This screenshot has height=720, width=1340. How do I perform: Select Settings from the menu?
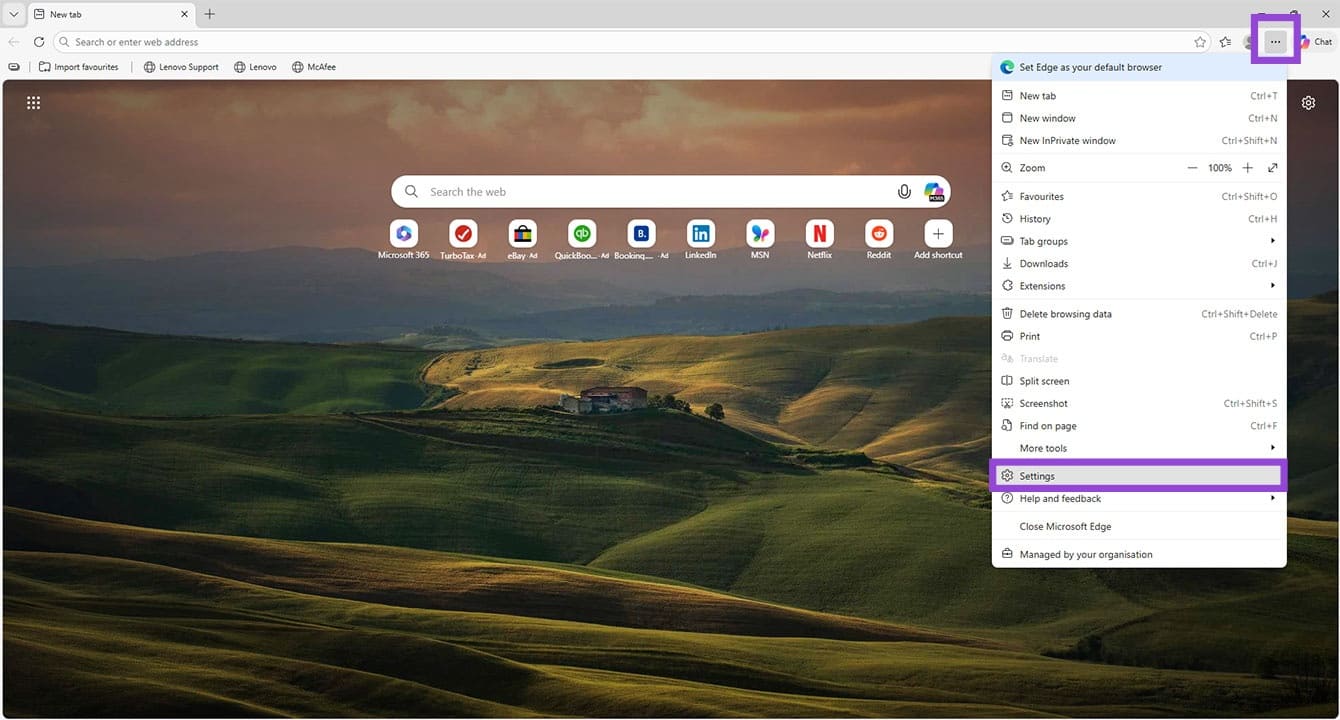point(1037,475)
